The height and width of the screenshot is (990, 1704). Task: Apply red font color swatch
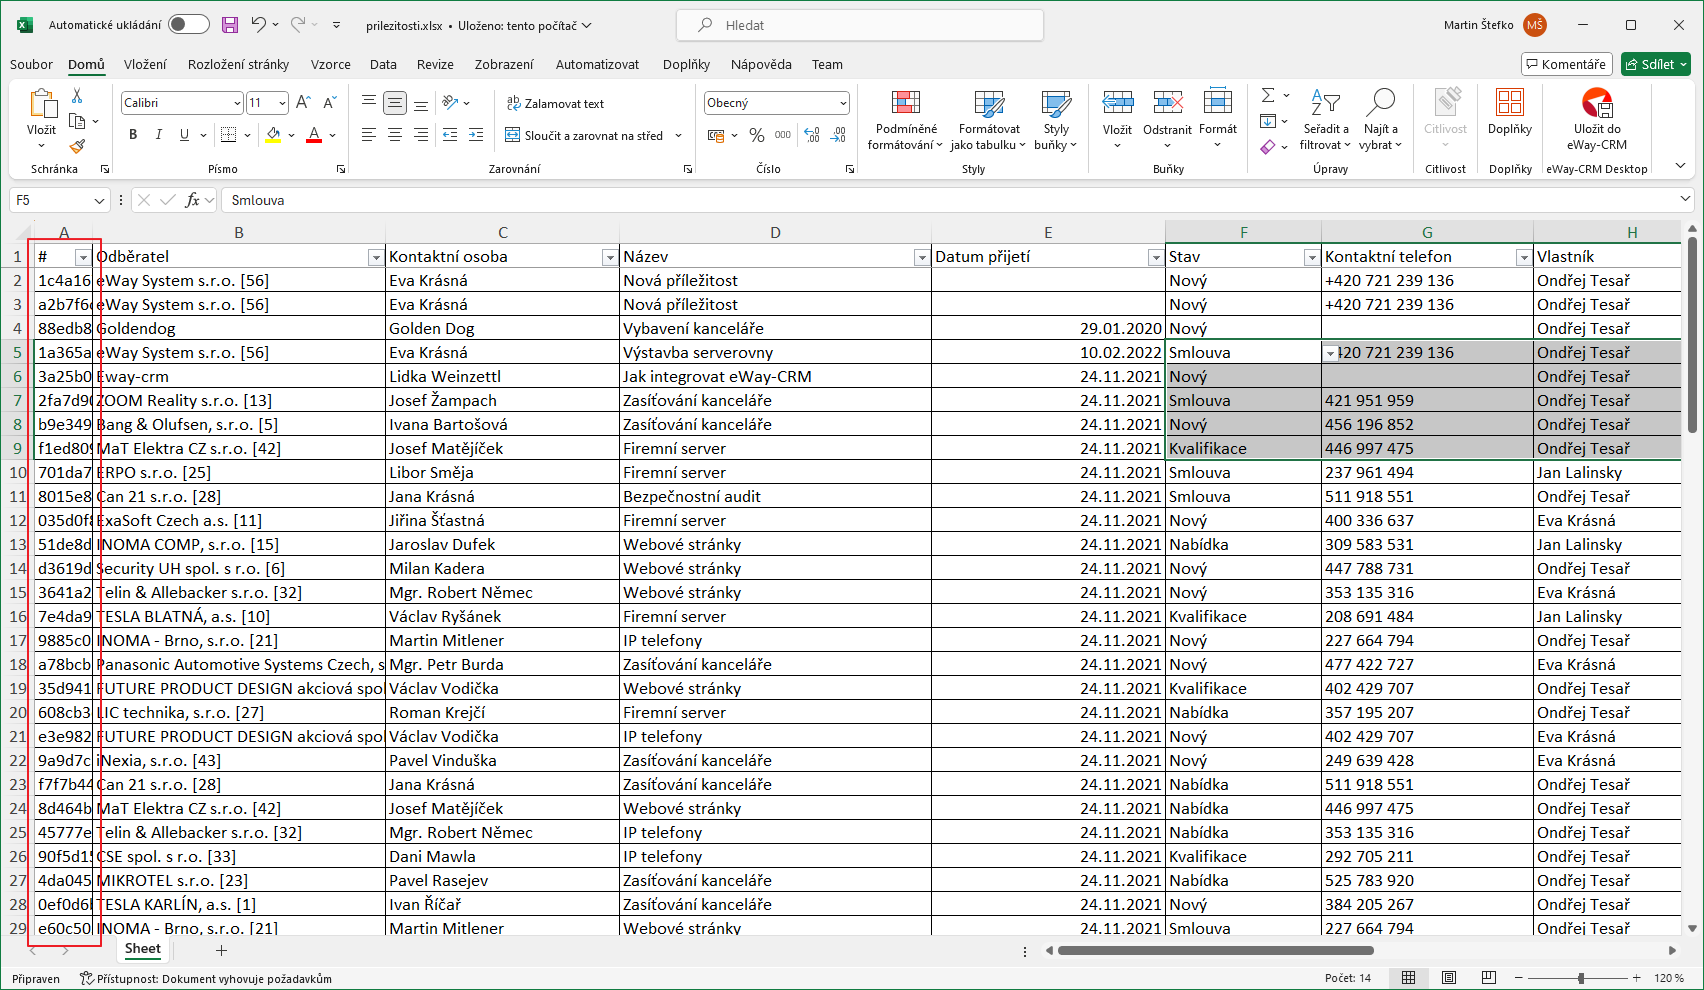314,135
